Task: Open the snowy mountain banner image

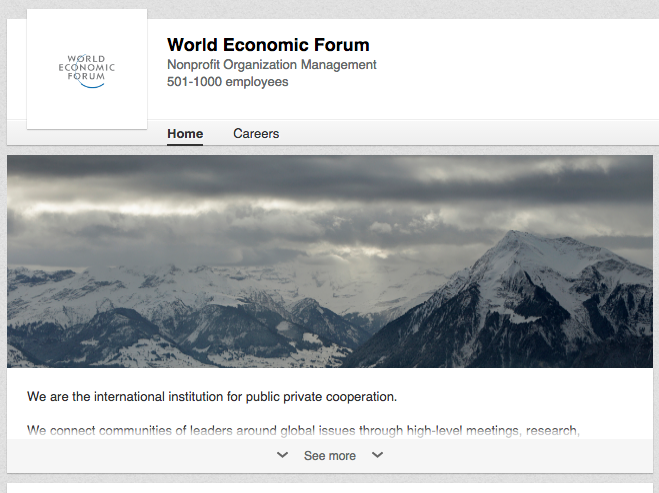Action: click(330, 261)
